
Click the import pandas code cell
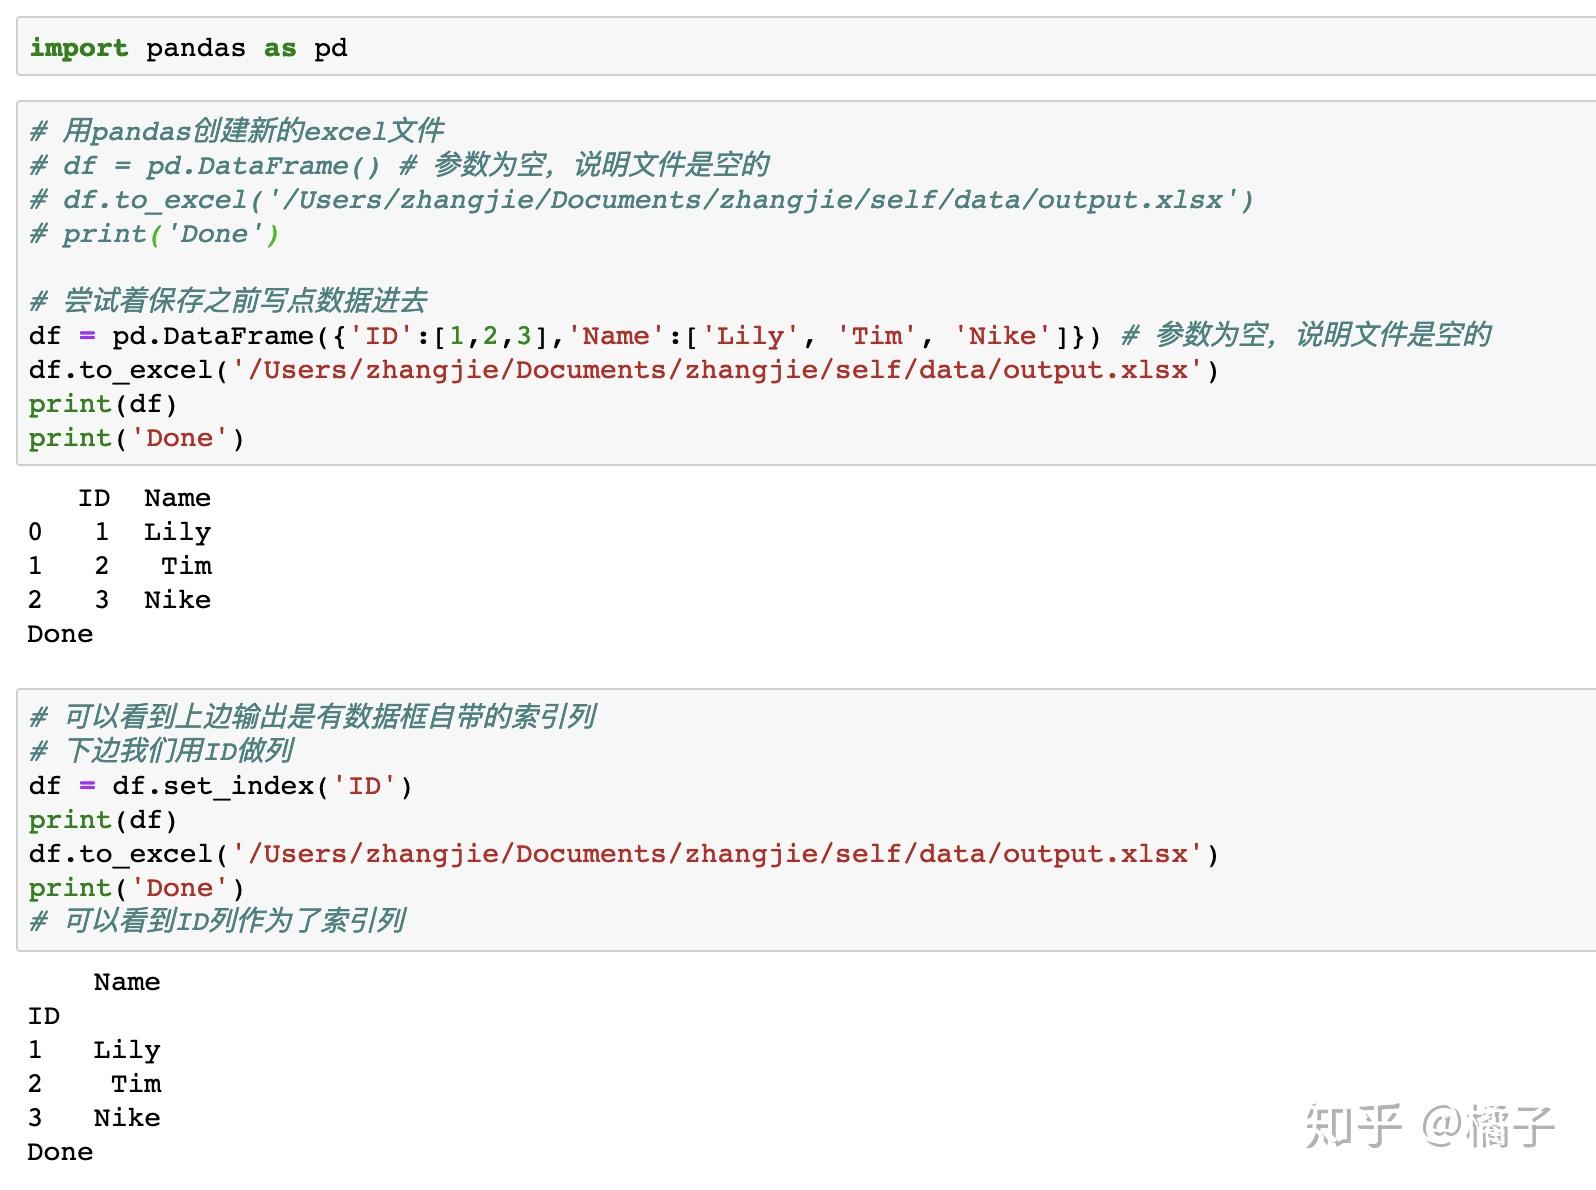click(806, 47)
